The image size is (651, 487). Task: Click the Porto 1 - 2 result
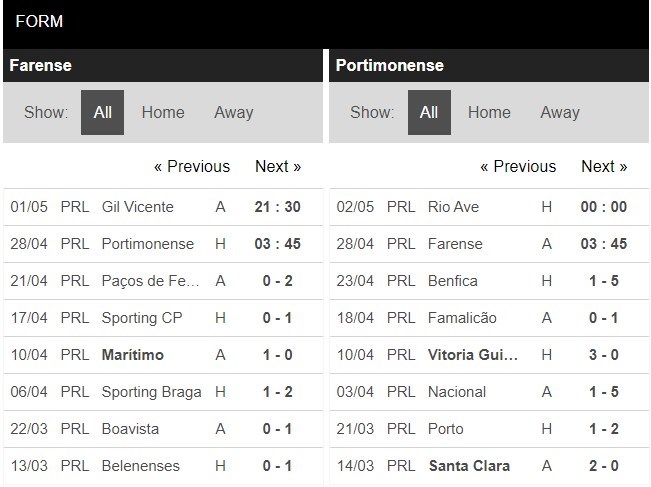(x=604, y=429)
